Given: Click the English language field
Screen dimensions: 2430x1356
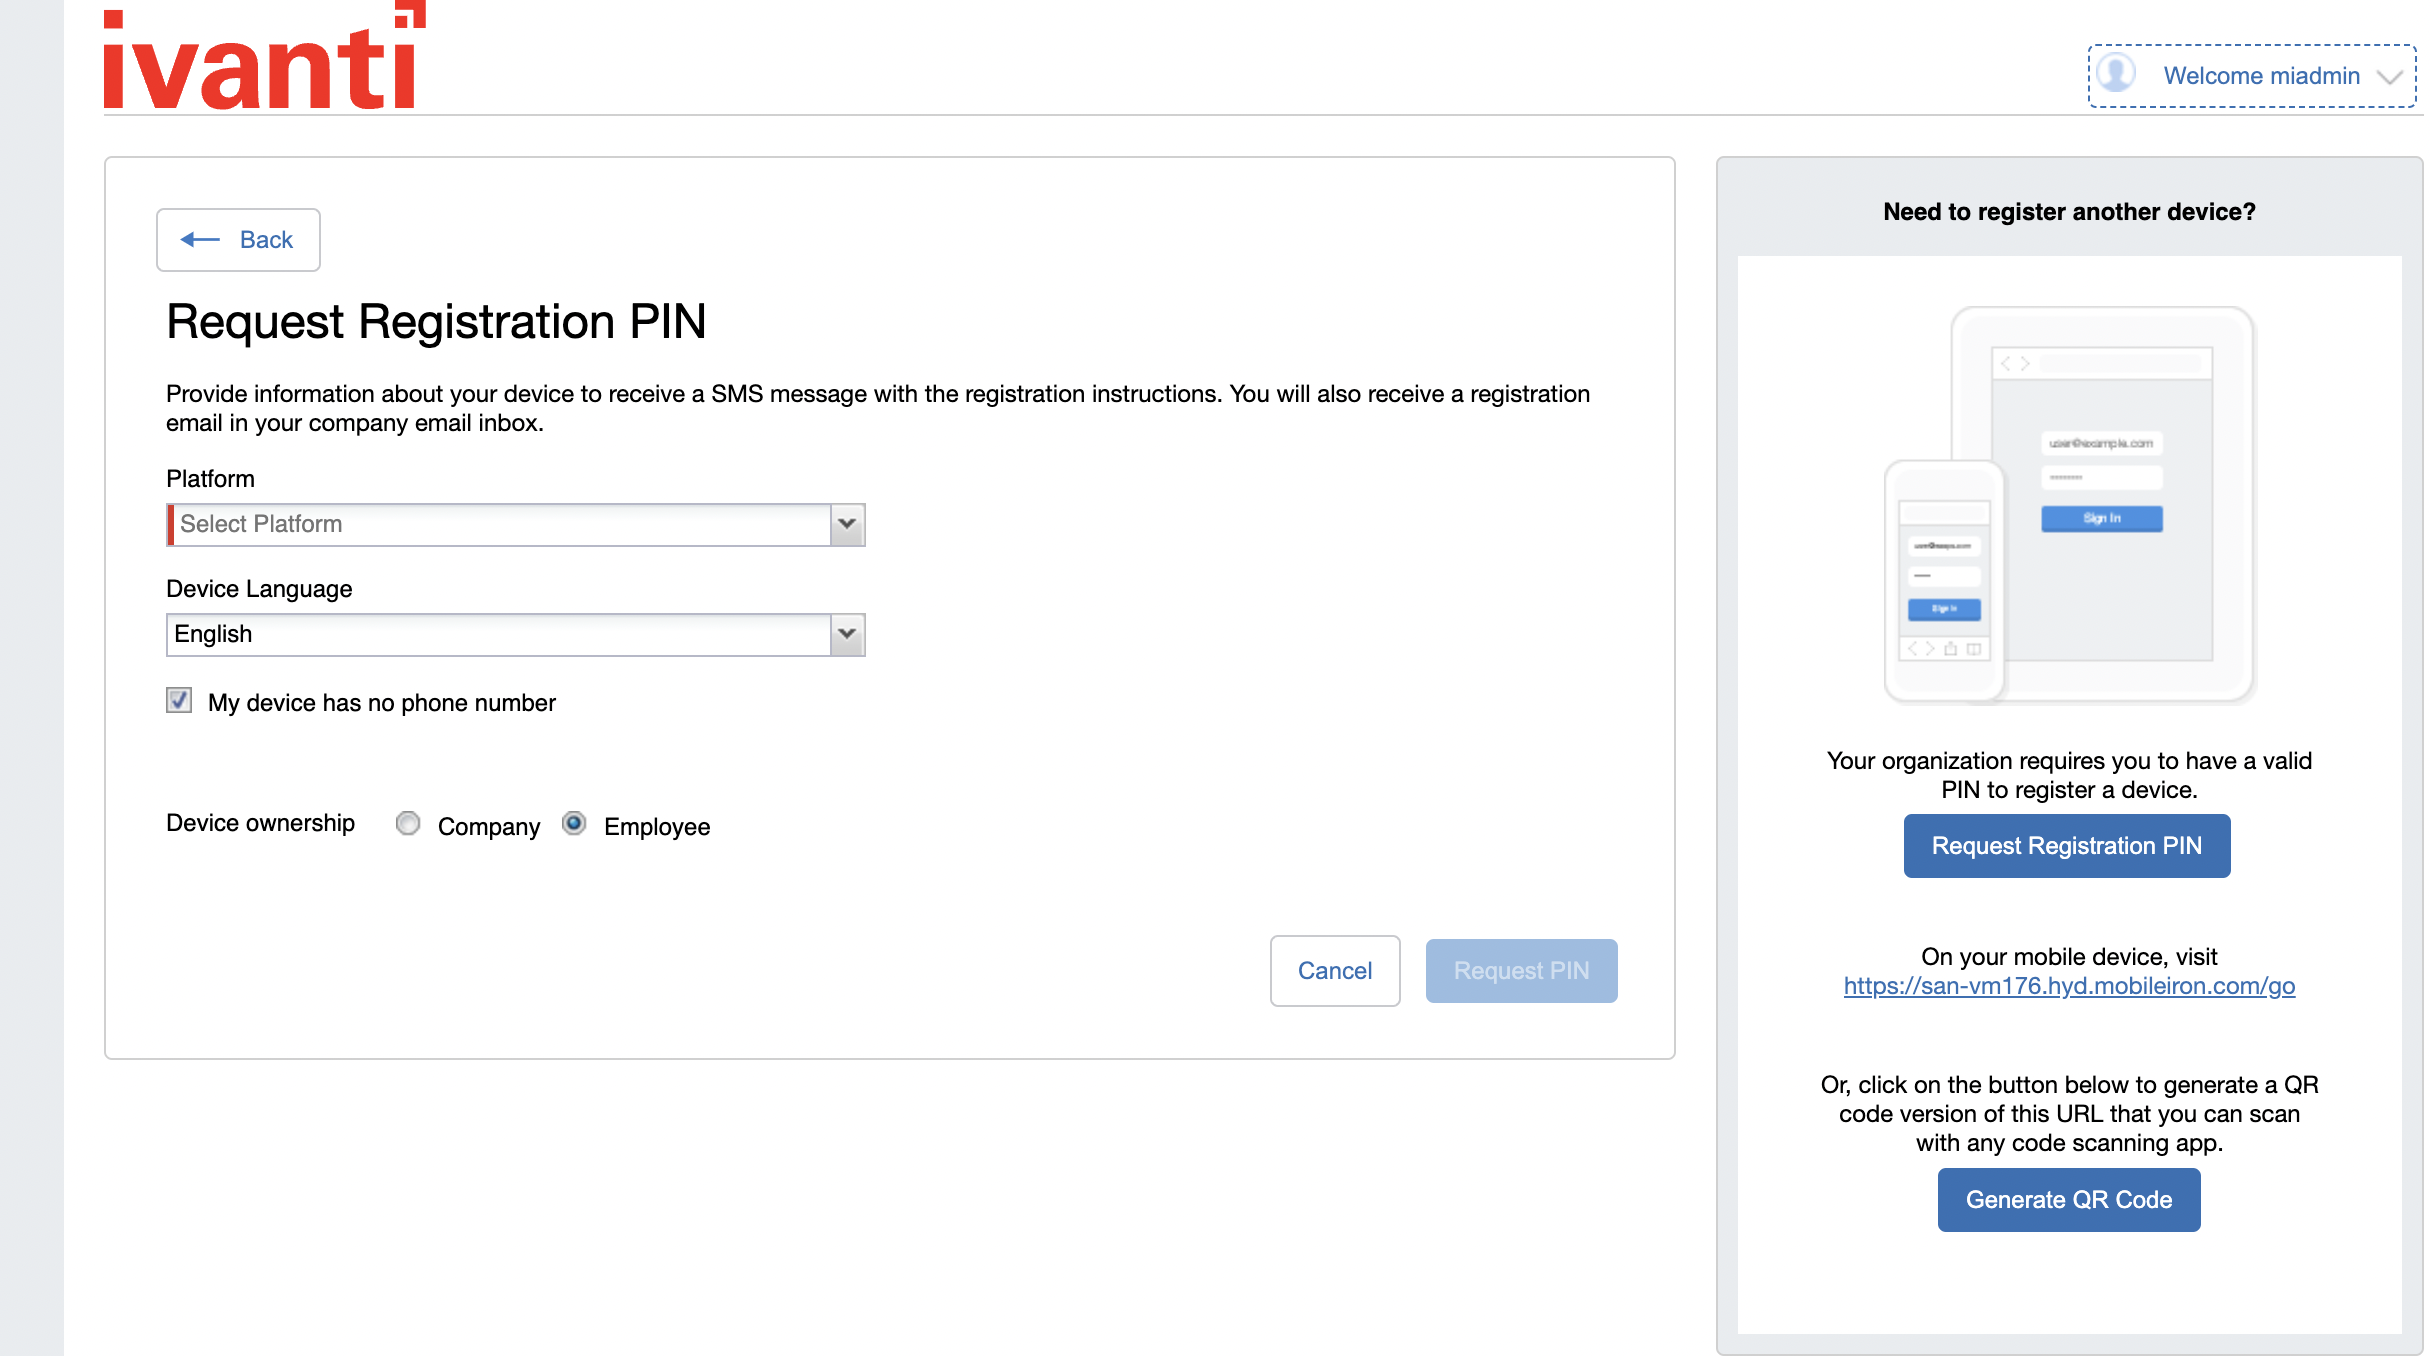Looking at the screenshot, I should [500, 635].
